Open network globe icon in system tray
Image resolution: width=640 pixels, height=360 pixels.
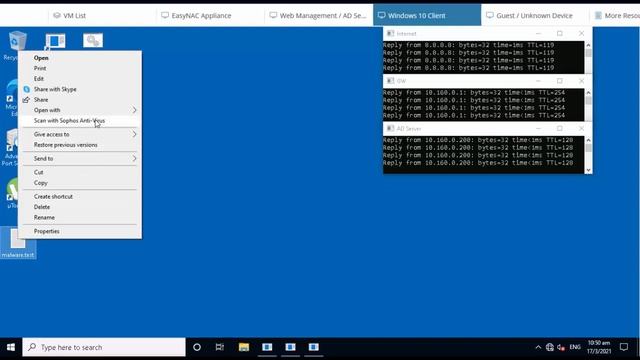coord(550,347)
